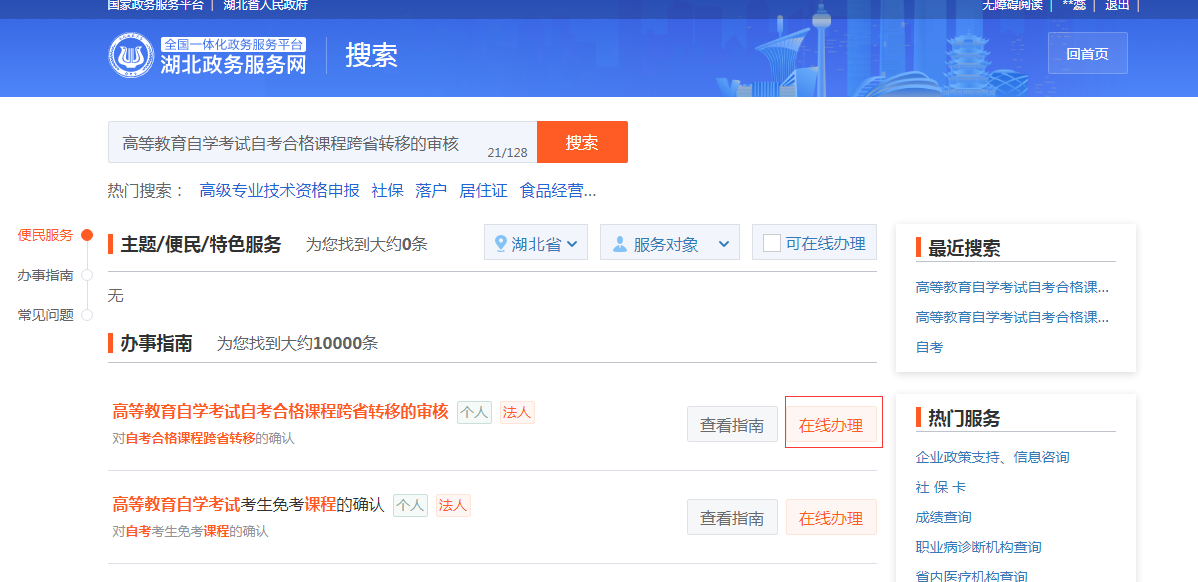The height and width of the screenshot is (582, 1198).
Task: Open 无障碍阅读 accessibility mode
Action: click(x=1012, y=5)
